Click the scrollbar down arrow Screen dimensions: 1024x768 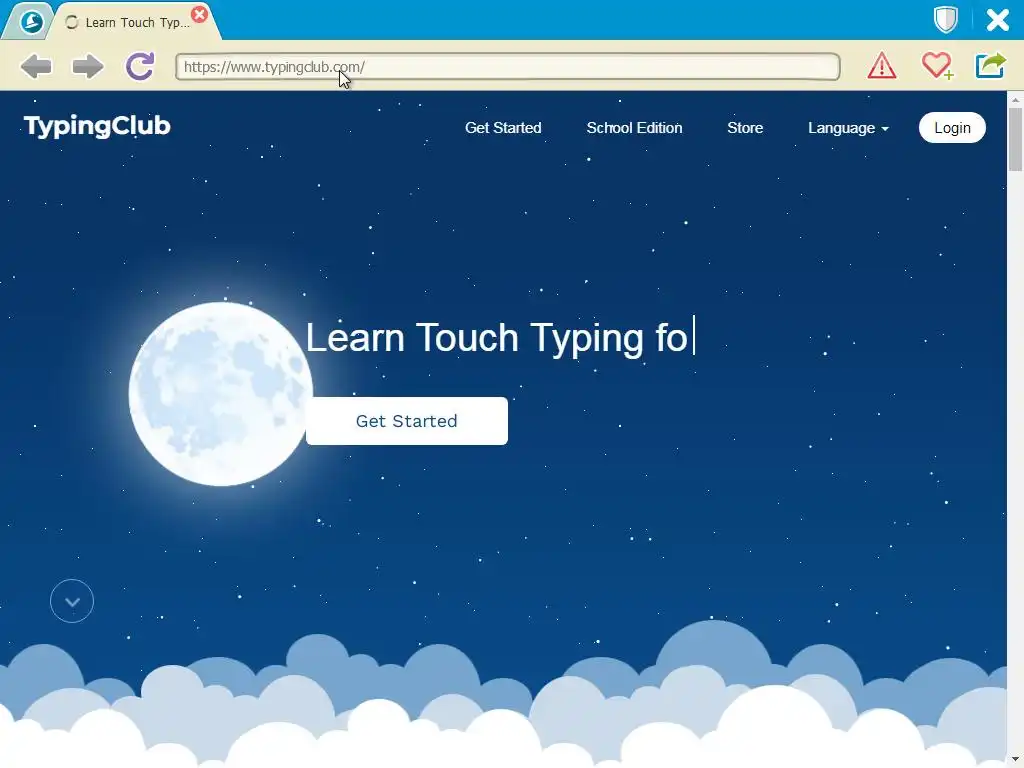pos(1015,759)
